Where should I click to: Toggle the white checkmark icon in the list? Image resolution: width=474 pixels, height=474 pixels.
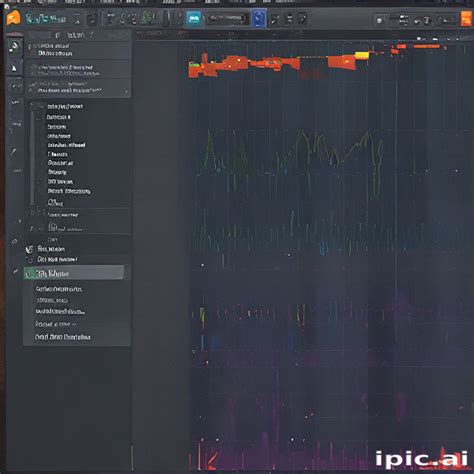click(x=29, y=249)
